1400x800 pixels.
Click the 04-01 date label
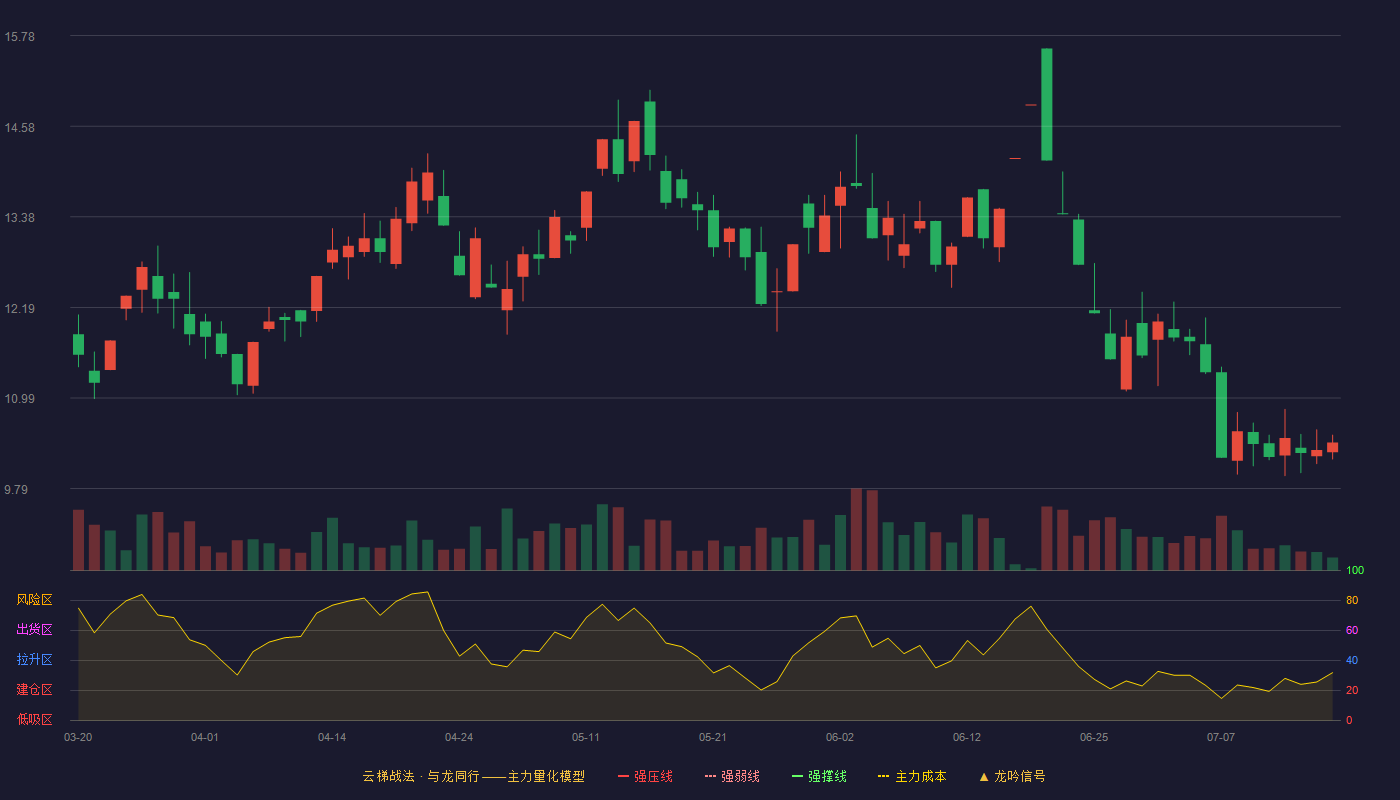(x=205, y=737)
